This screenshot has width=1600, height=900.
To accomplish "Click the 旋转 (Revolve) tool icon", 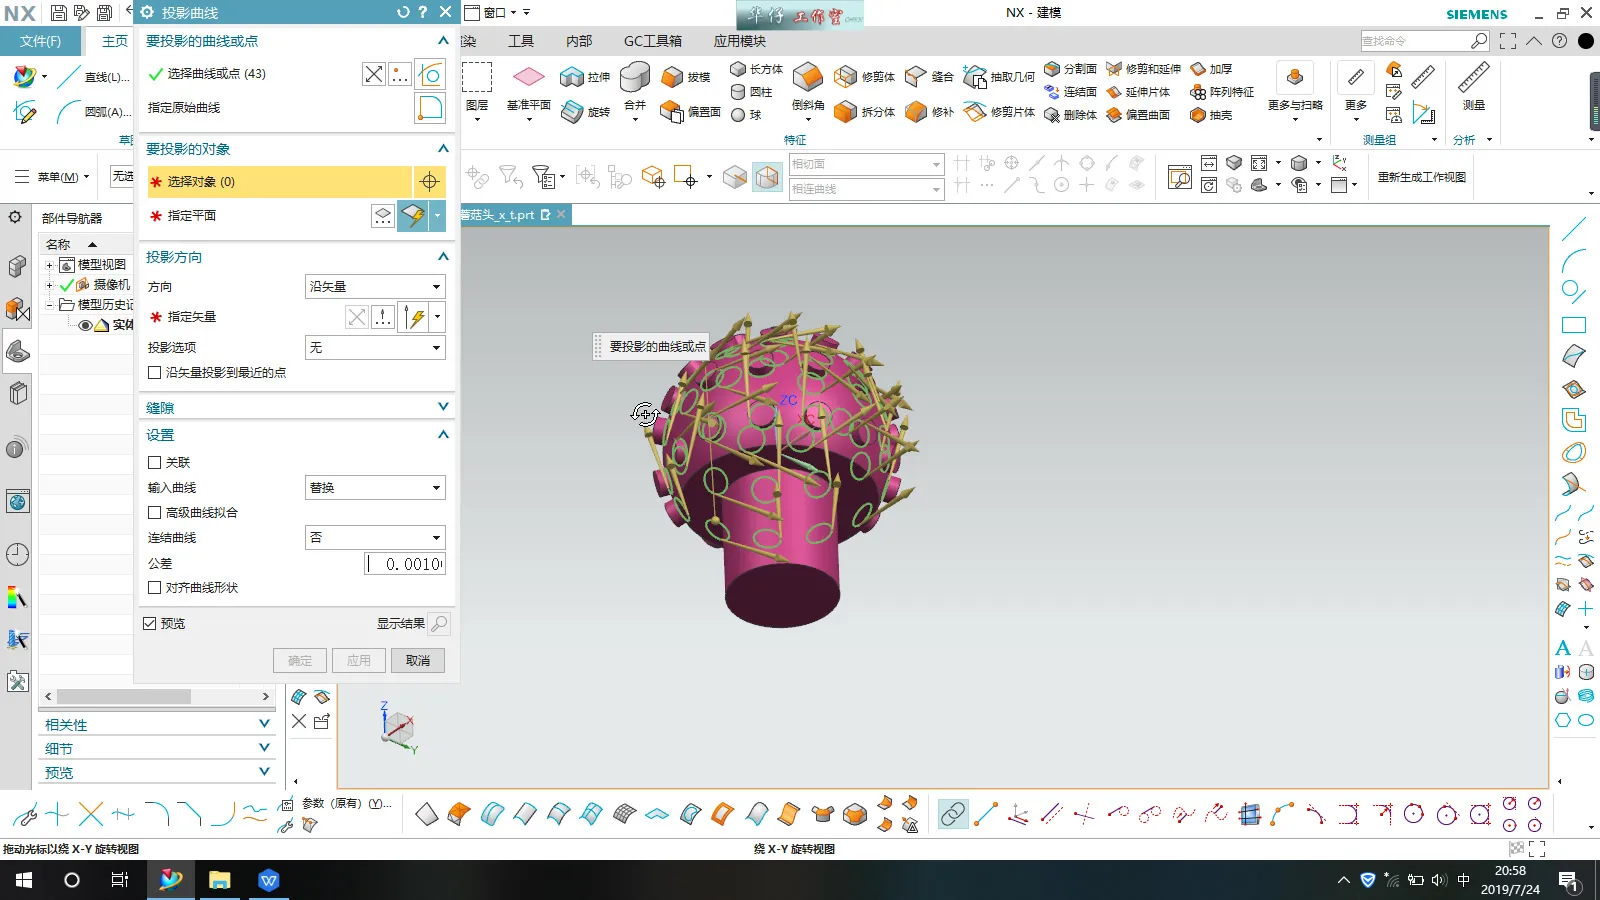I will coord(572,112).
